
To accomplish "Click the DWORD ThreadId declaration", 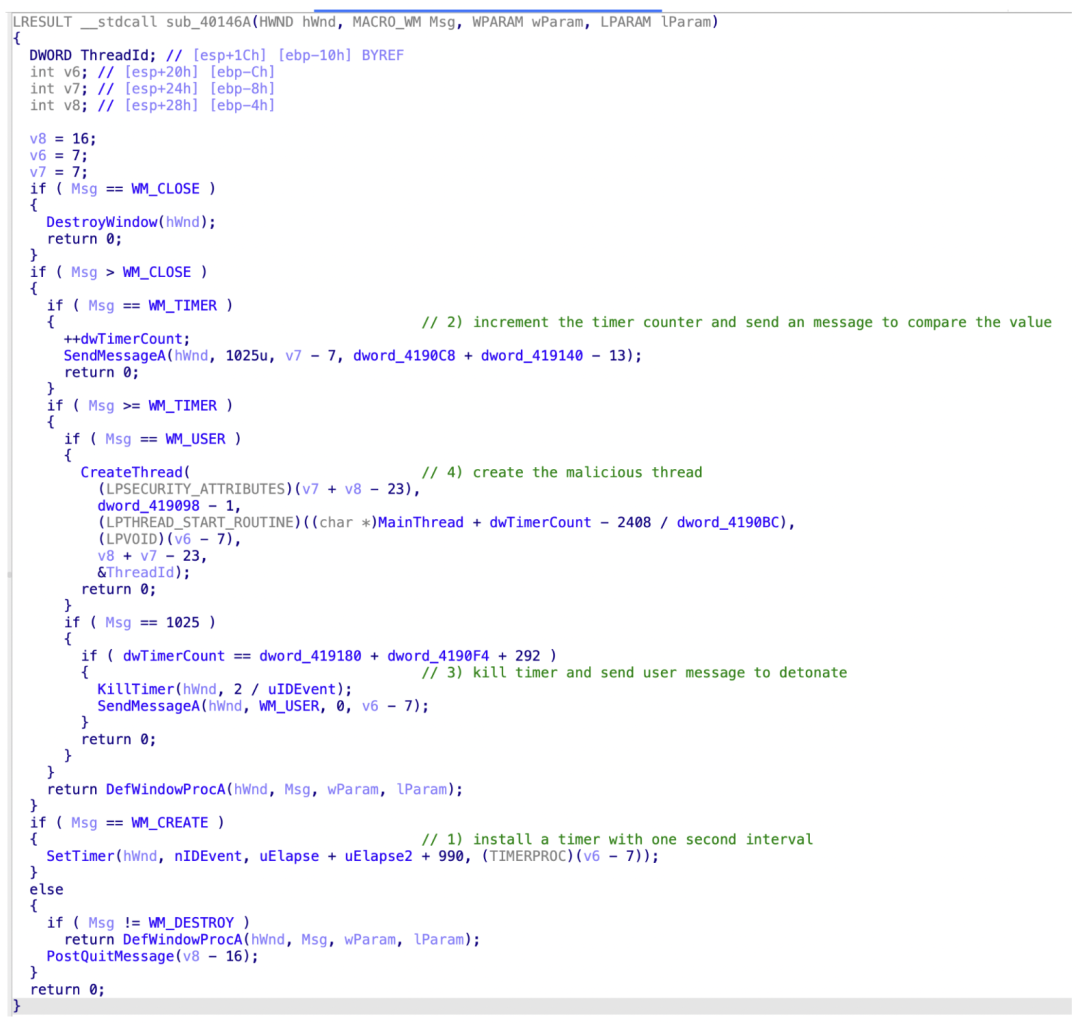I will 93,55.
